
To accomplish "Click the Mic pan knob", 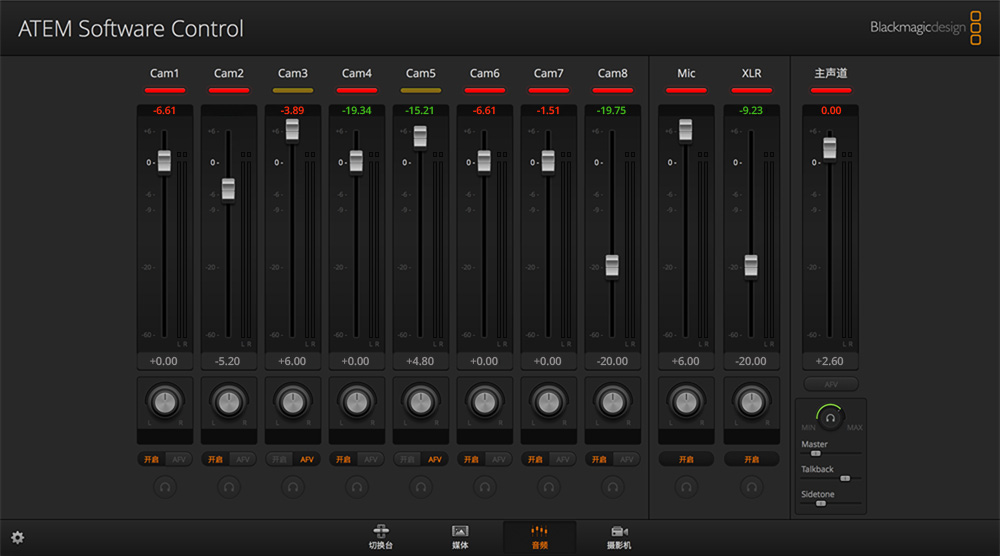I will pyautogui.click(x=686, y=402).
